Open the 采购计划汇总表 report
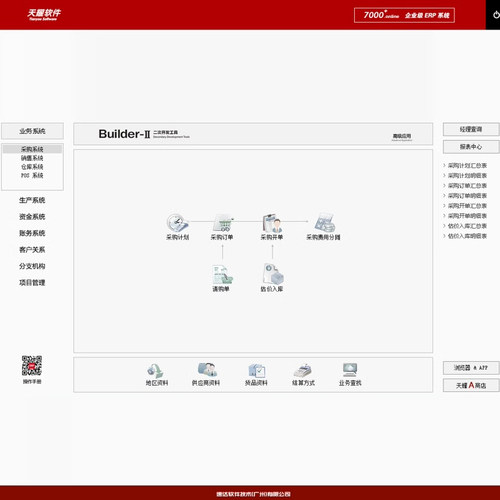 pos(467,165)
